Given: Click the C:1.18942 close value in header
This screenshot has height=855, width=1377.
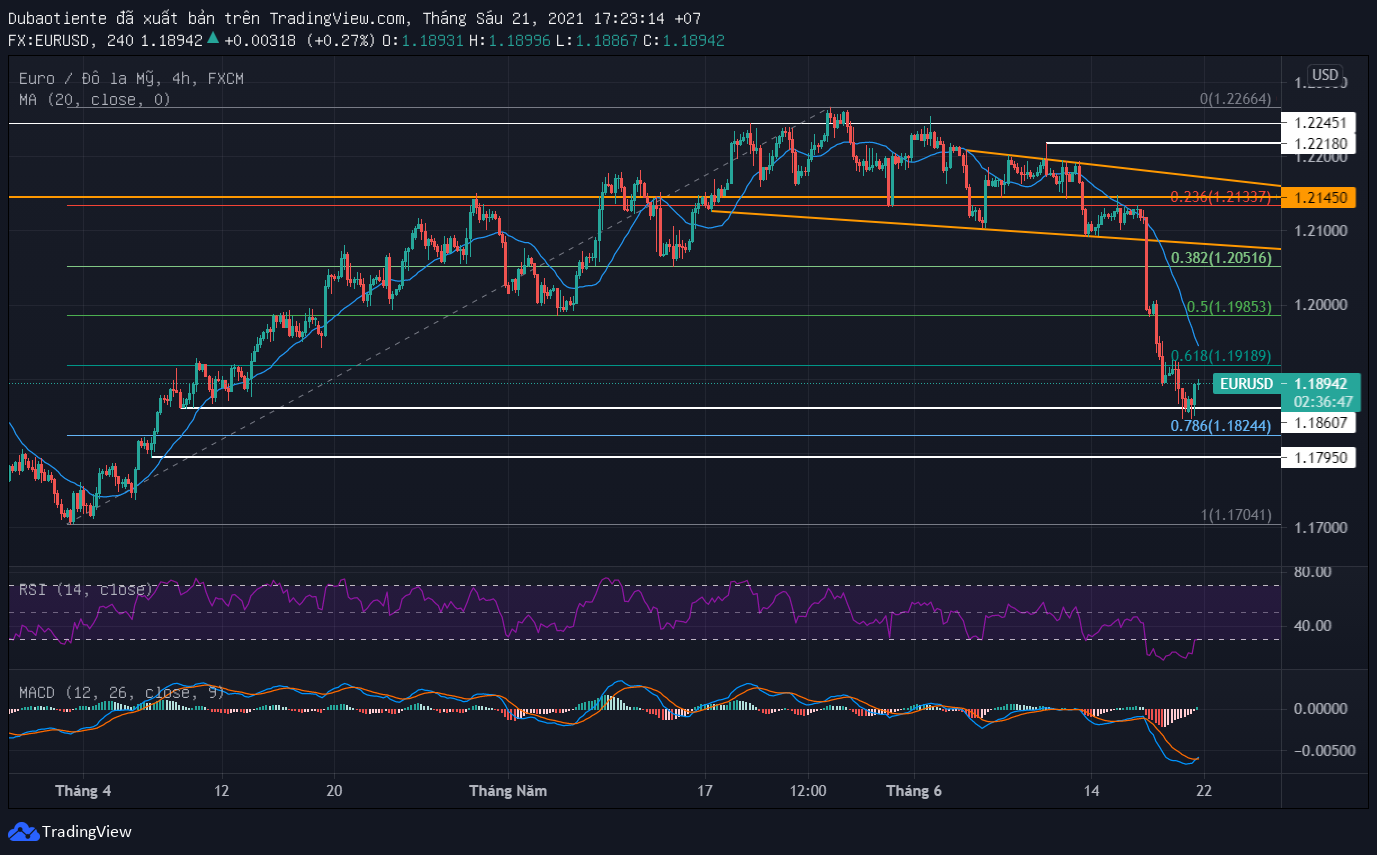Looking at the screenshot, I should coord(684,40).
